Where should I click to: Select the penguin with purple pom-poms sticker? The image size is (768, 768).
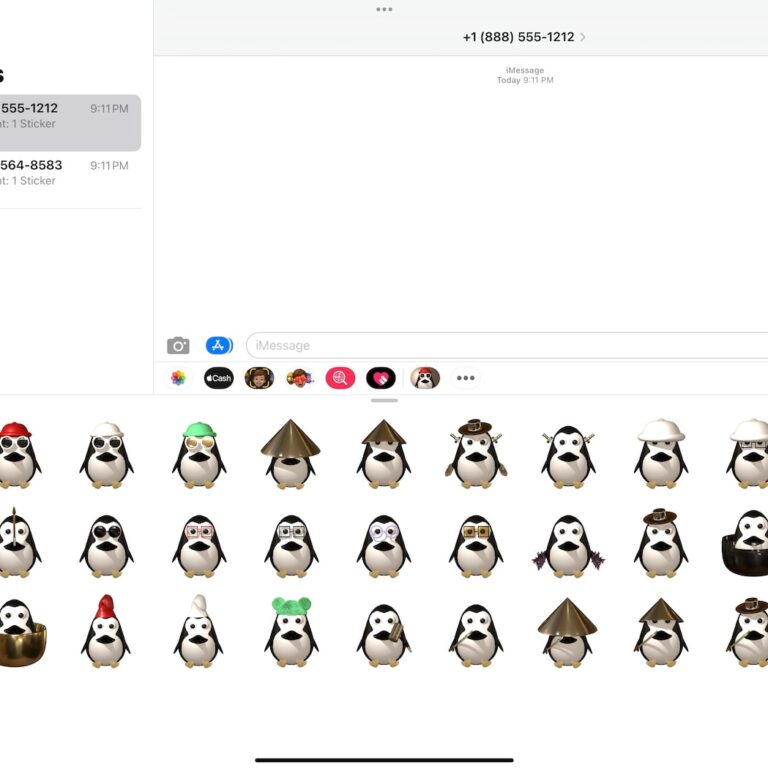click(568, 546)
